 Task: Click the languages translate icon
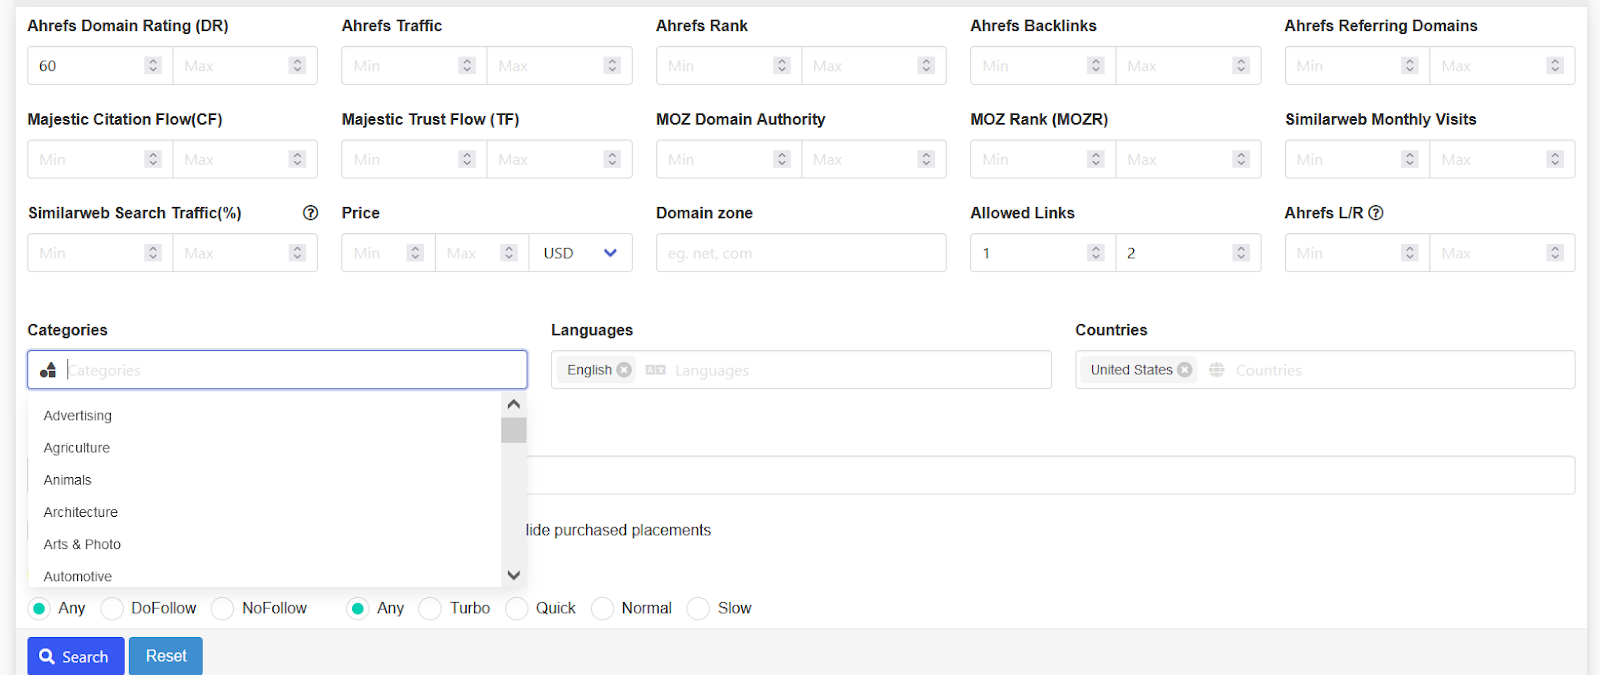pos(655,370)
